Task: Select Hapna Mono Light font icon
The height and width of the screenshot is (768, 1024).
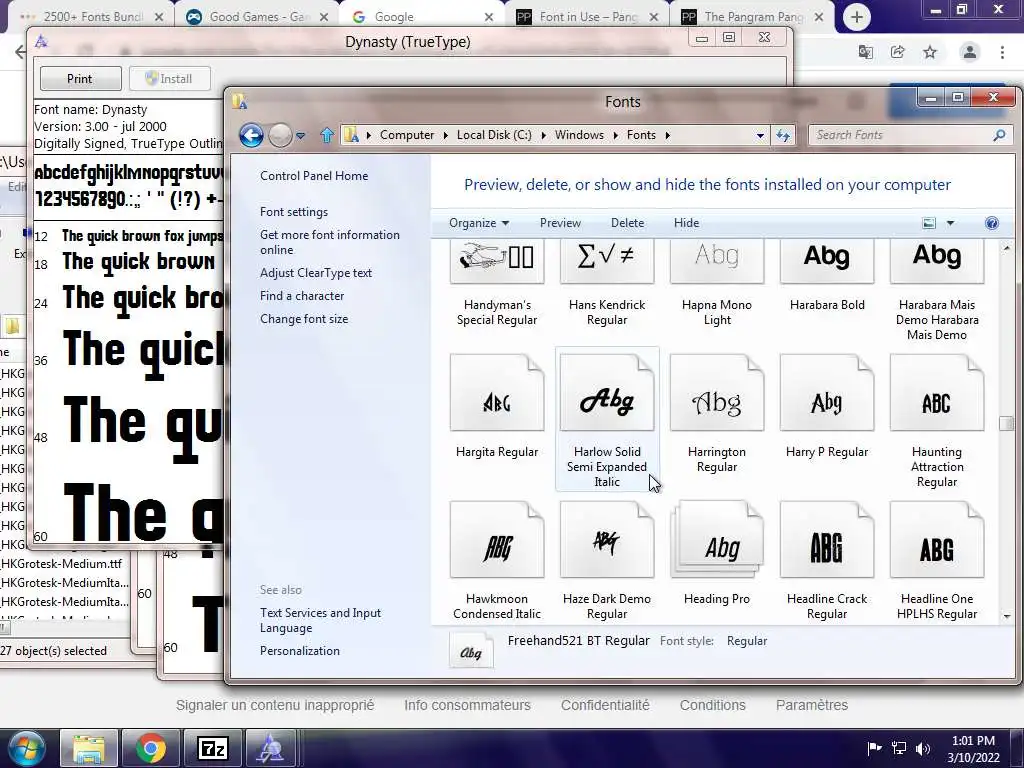Action: (716, 261)
